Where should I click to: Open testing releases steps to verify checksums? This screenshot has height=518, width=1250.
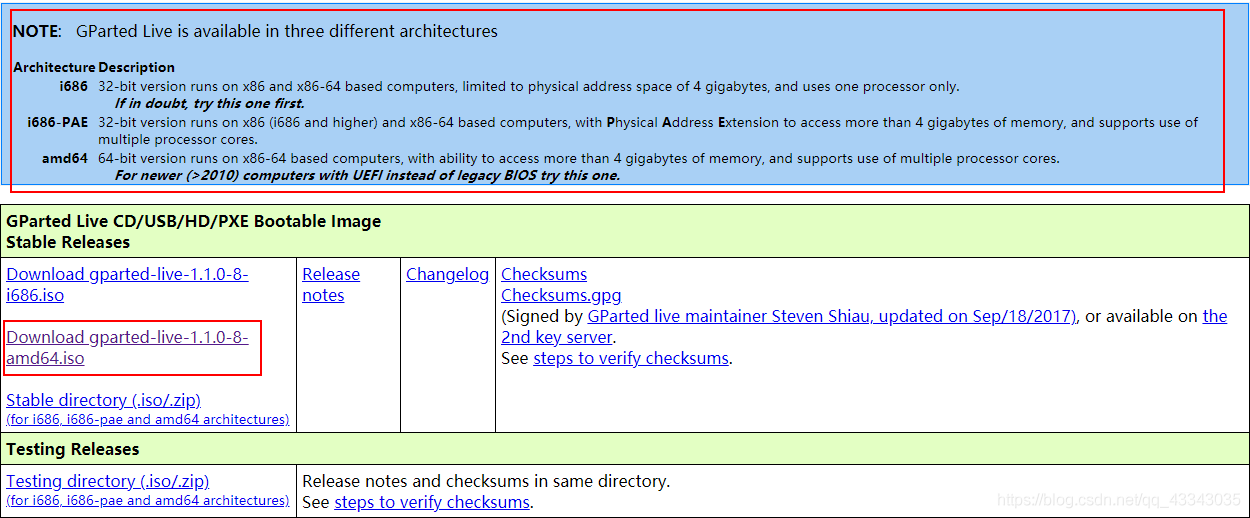[432, 502]
